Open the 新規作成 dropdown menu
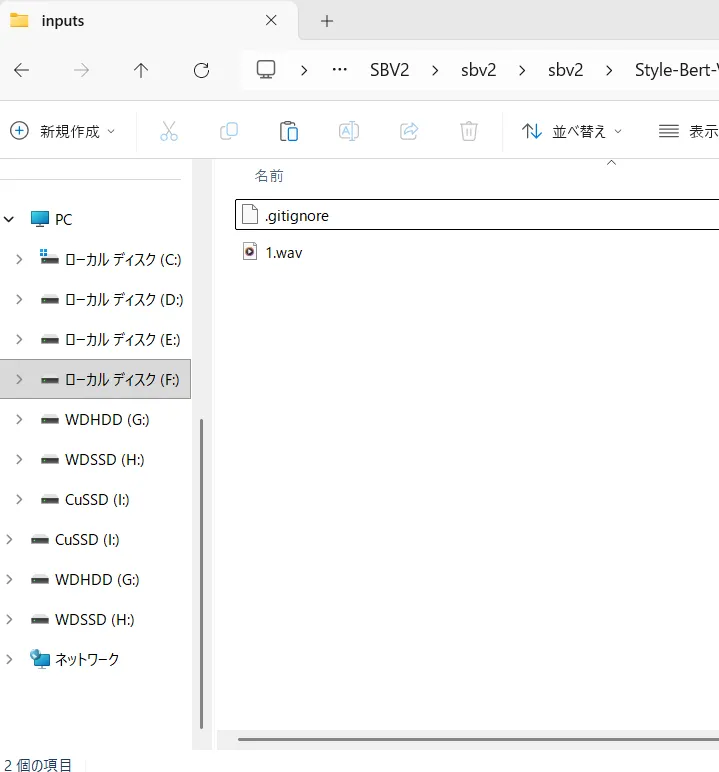The width and height of the screenshot is (719, 772). click(63, 131)
